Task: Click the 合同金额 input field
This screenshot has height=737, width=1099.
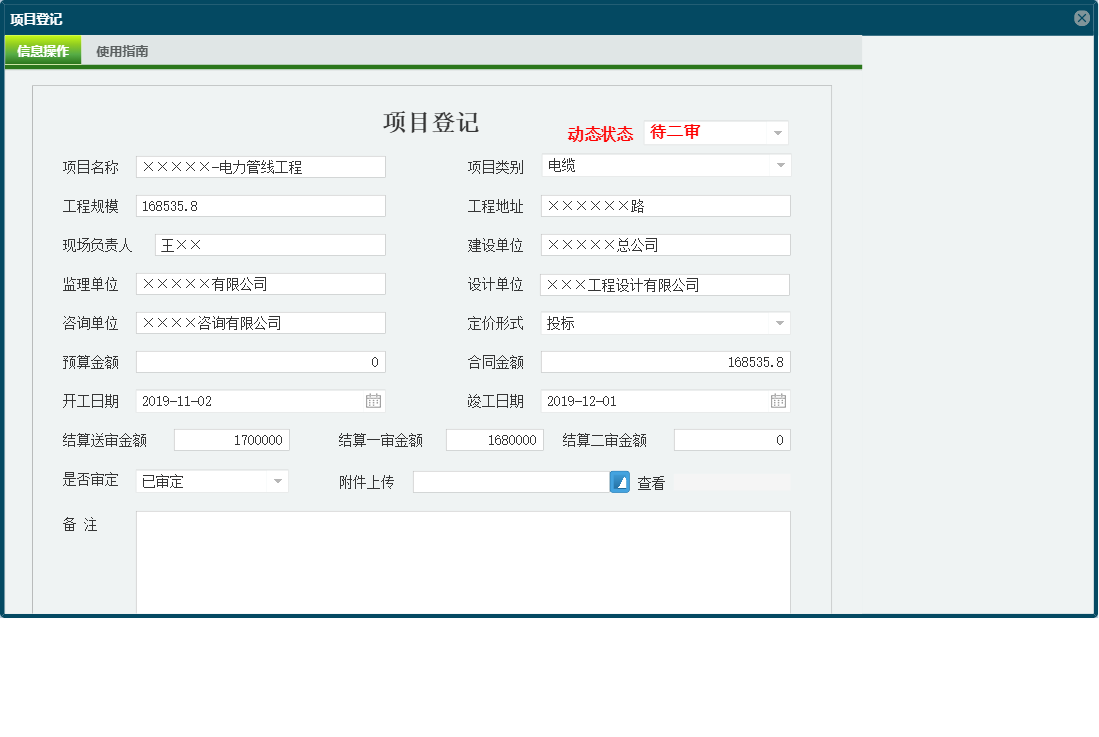Action: 664,361
